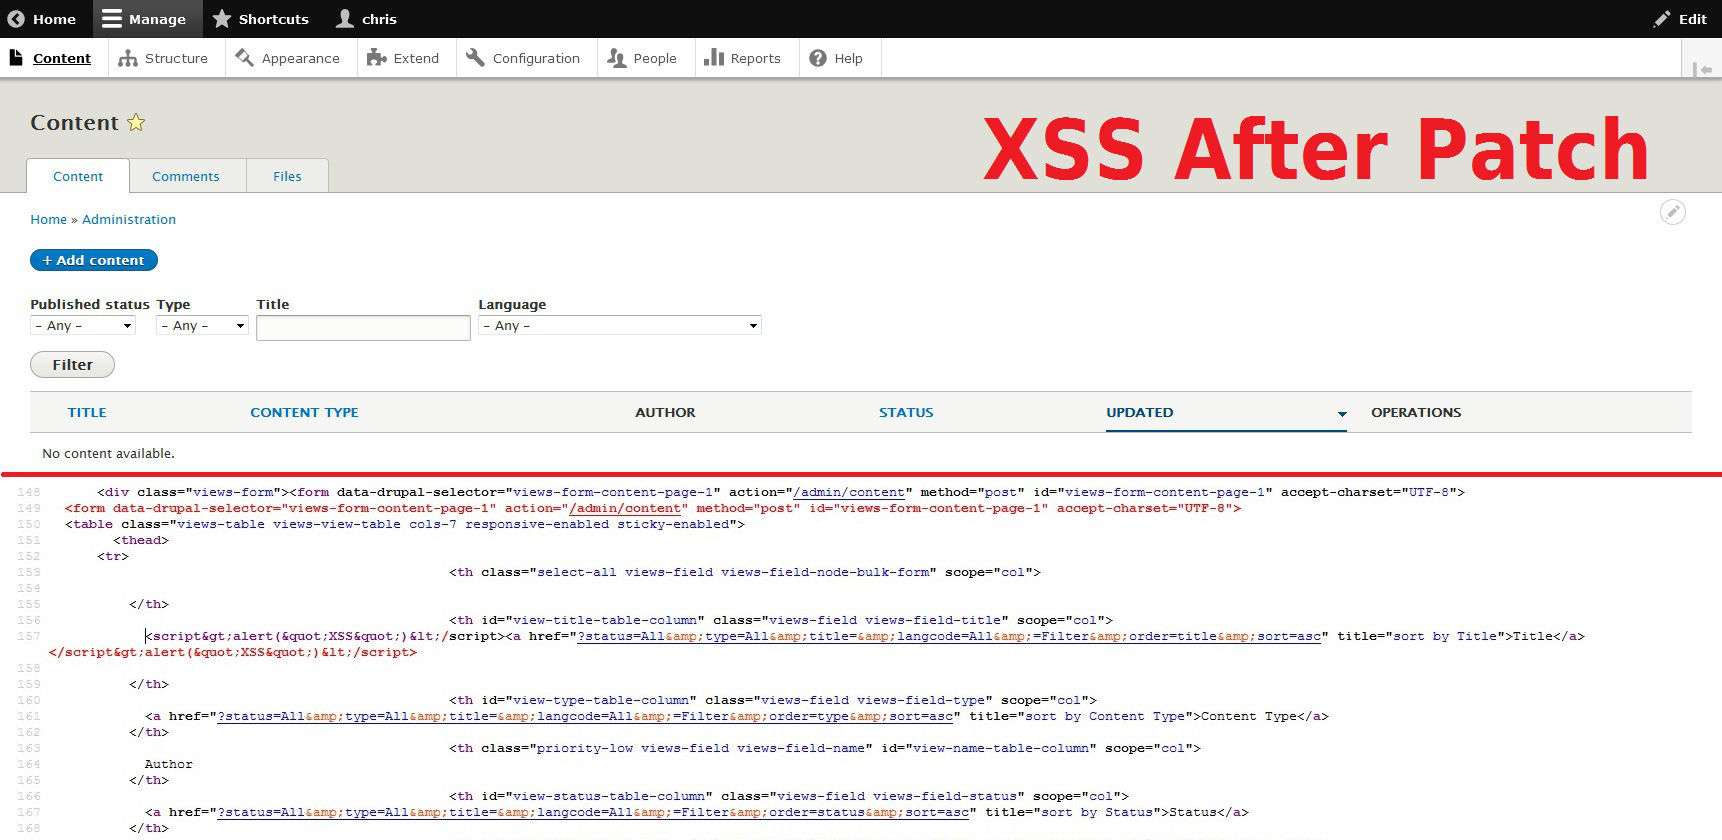Click the 'No content available.' text

(x=108, y=453)
